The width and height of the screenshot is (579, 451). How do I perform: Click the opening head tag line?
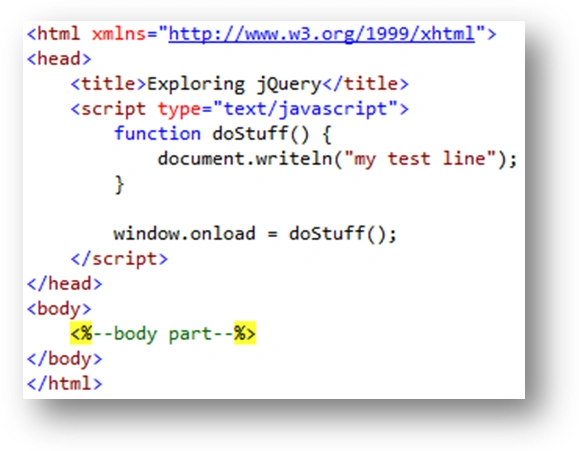[x=59, y=59]
